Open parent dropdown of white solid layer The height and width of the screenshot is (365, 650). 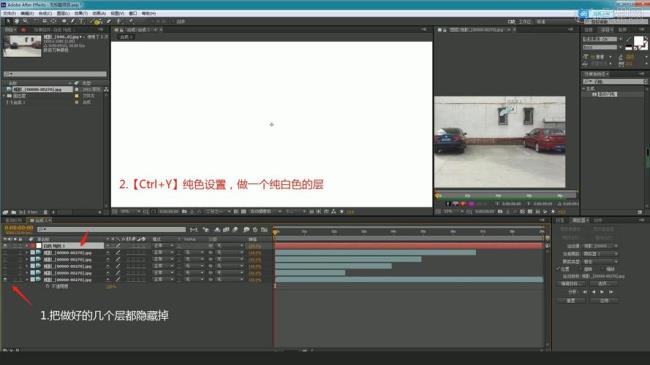tap(230, 246)
